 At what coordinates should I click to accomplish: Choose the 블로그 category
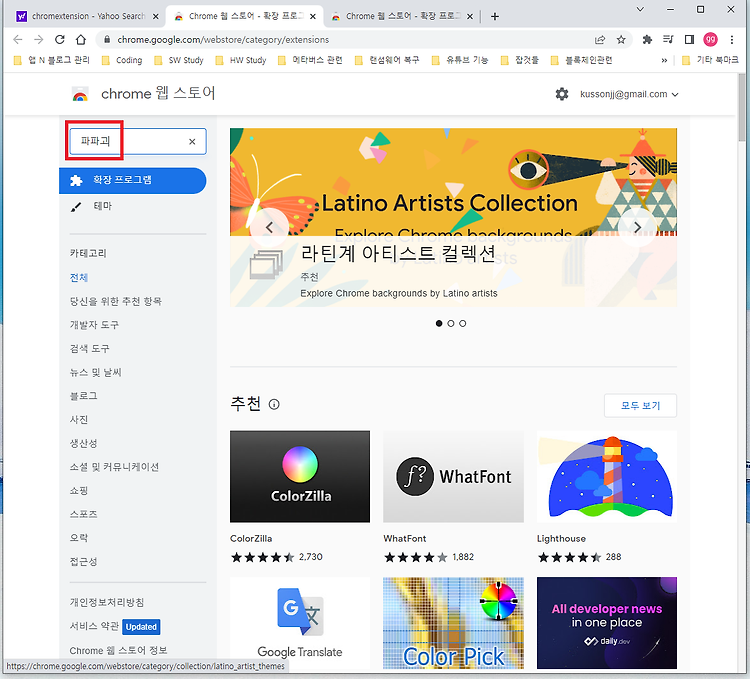pos(84,396)
